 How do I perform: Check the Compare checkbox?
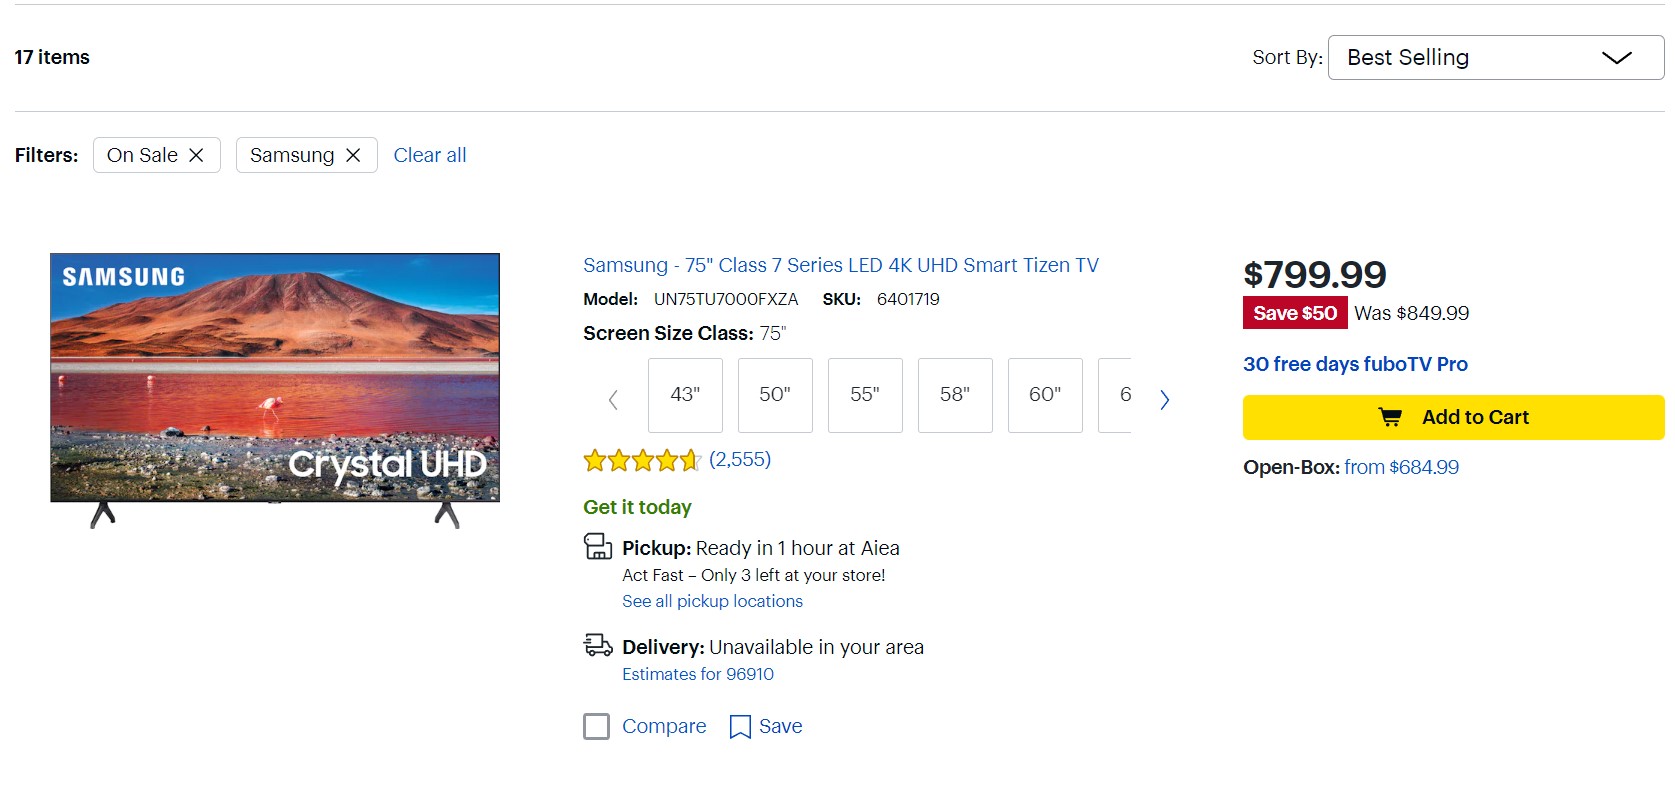597,727
